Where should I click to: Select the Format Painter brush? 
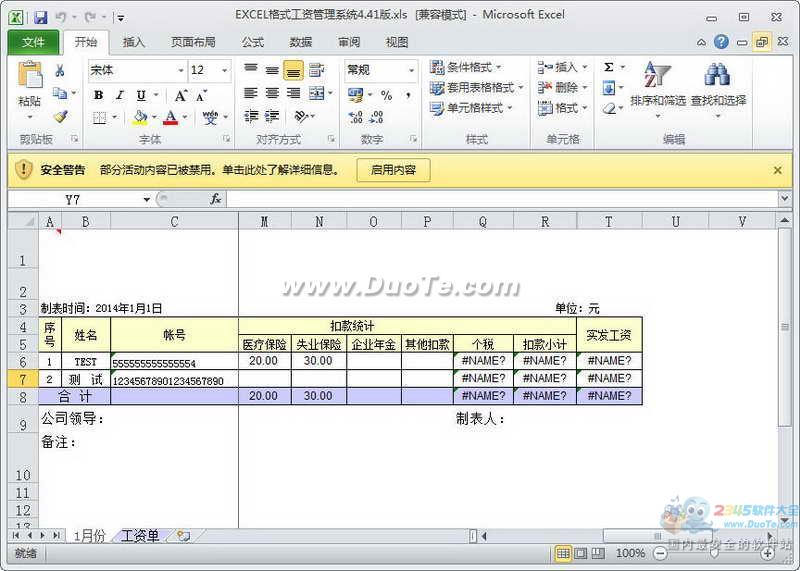(x=60, y=117)
